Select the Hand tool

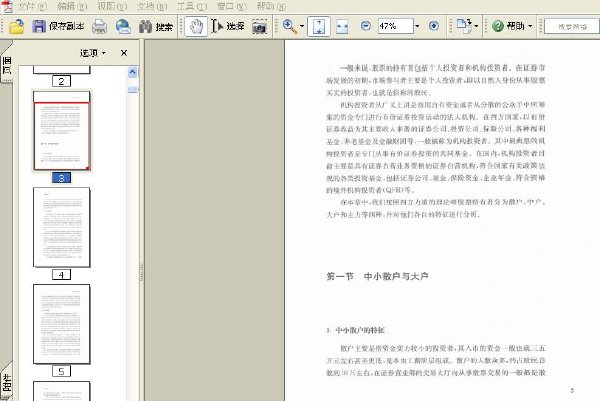pos(196,26)
